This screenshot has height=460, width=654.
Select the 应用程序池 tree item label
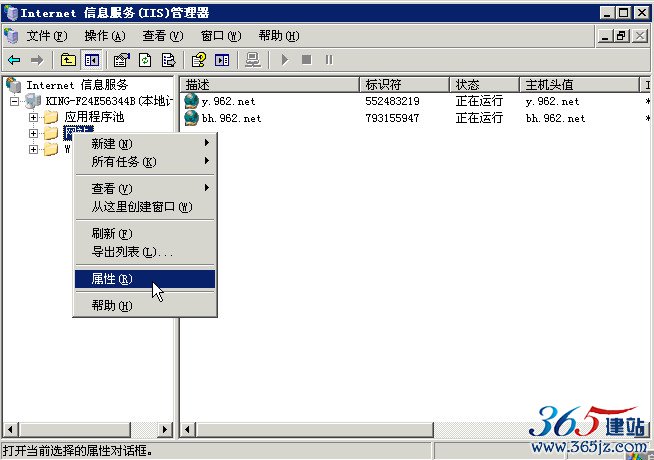coord(94,117)
